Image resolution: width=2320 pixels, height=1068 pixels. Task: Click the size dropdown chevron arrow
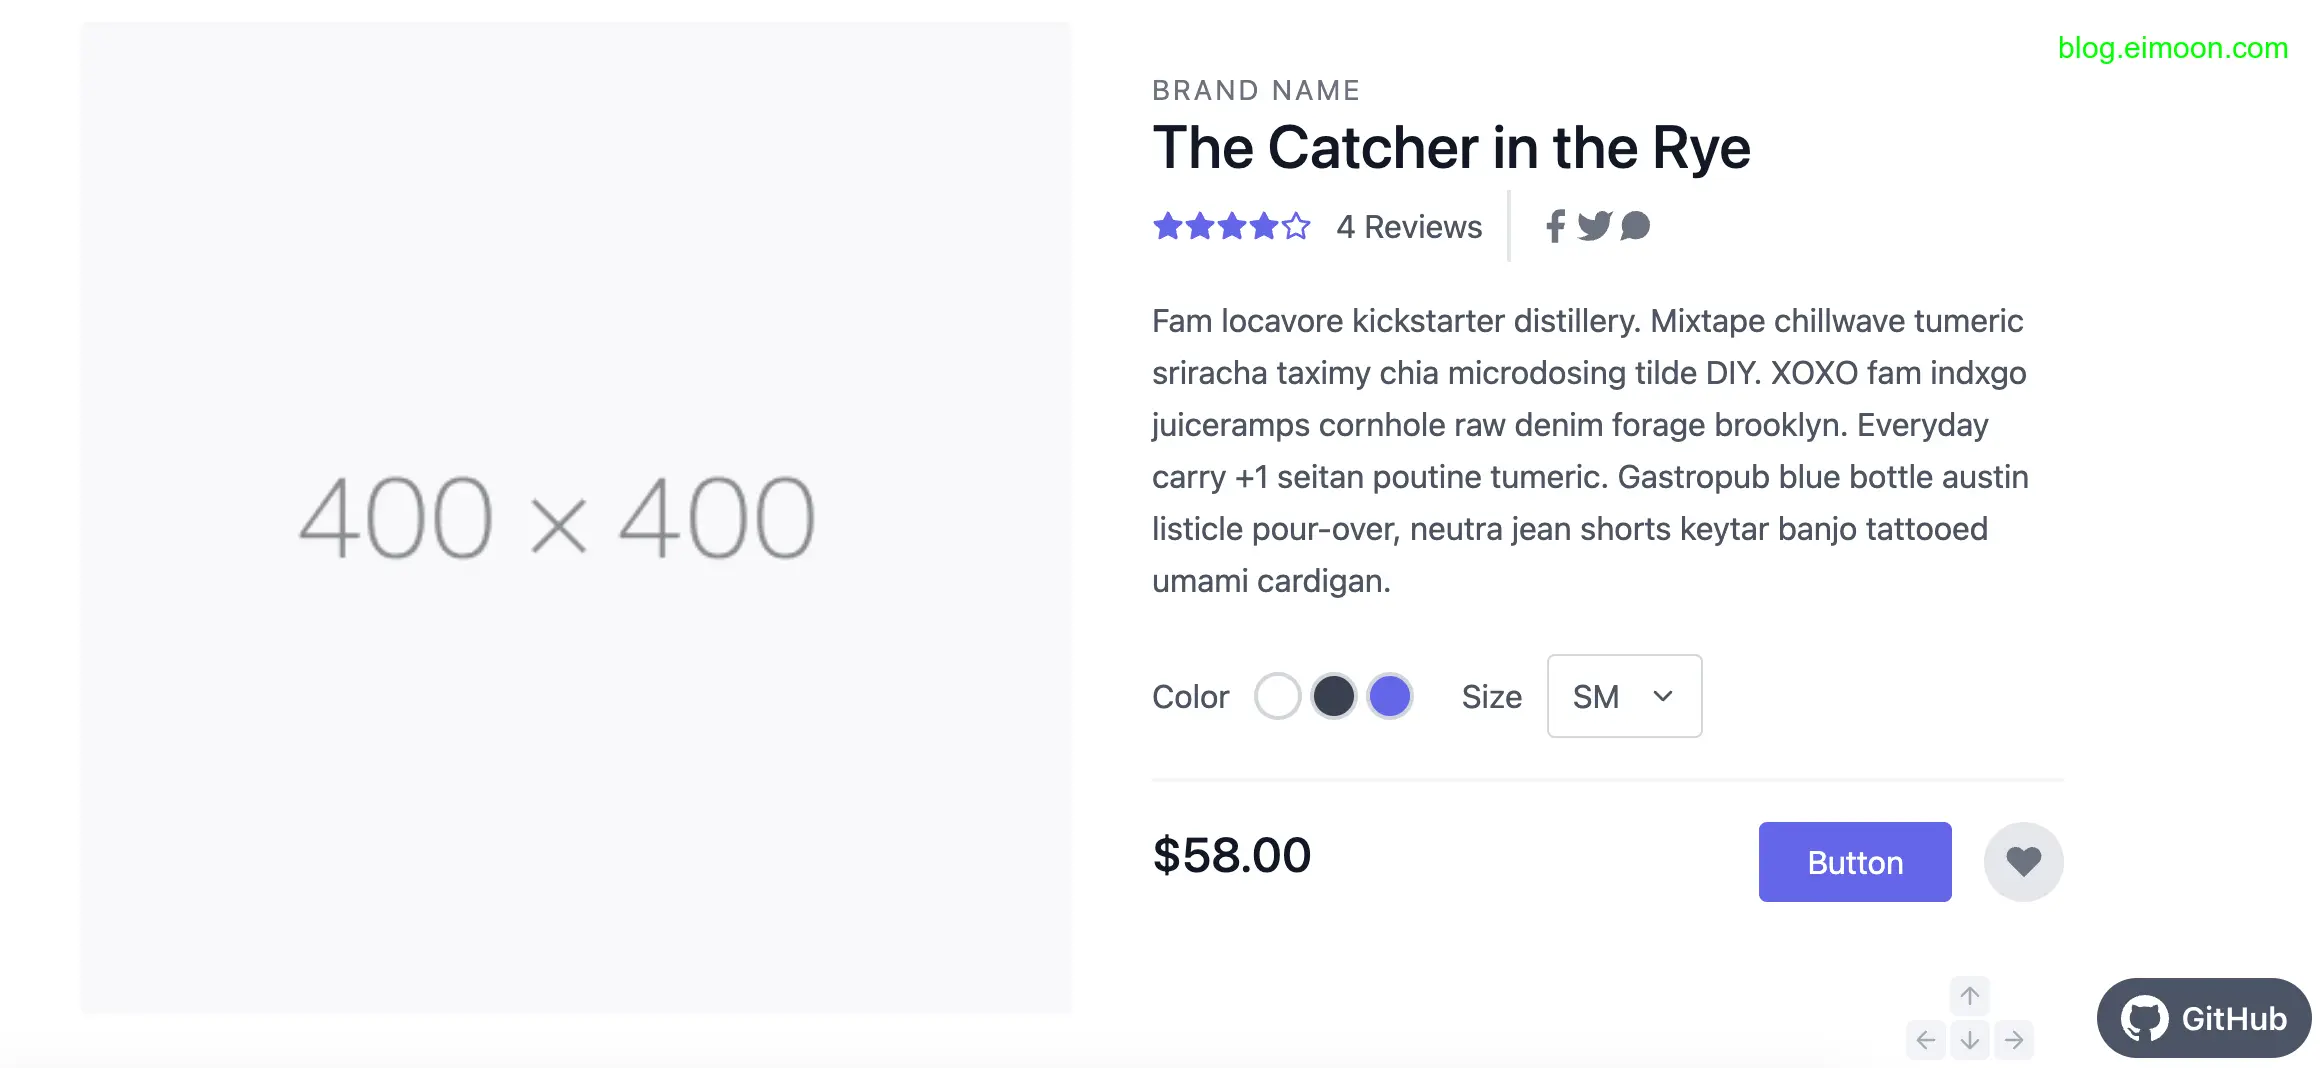(x=1663, y=696)
